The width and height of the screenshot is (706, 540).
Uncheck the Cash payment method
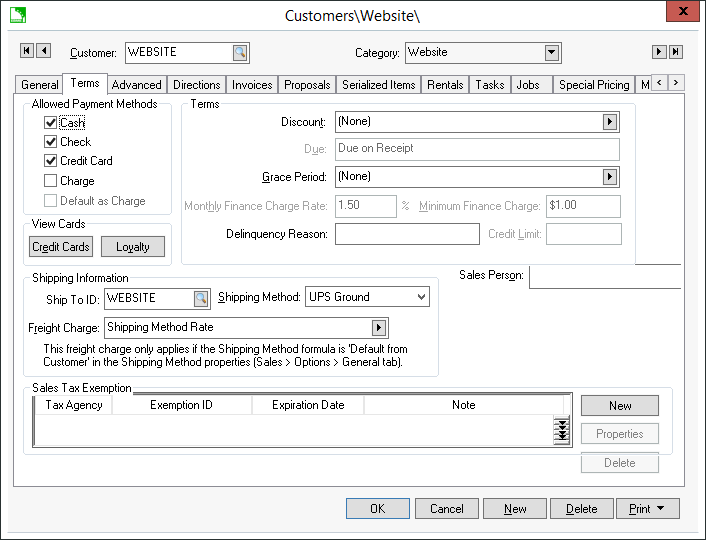point(51,123)
